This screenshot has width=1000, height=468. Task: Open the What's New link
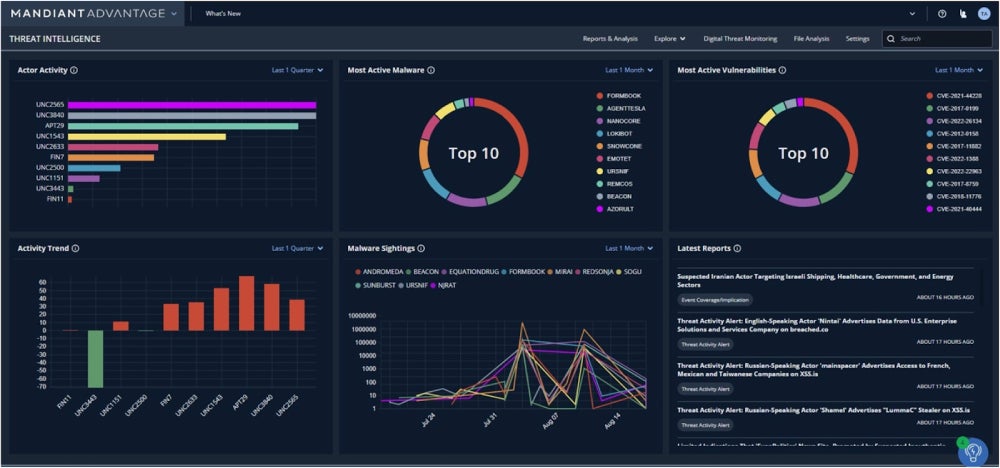(x=222, y=14)
